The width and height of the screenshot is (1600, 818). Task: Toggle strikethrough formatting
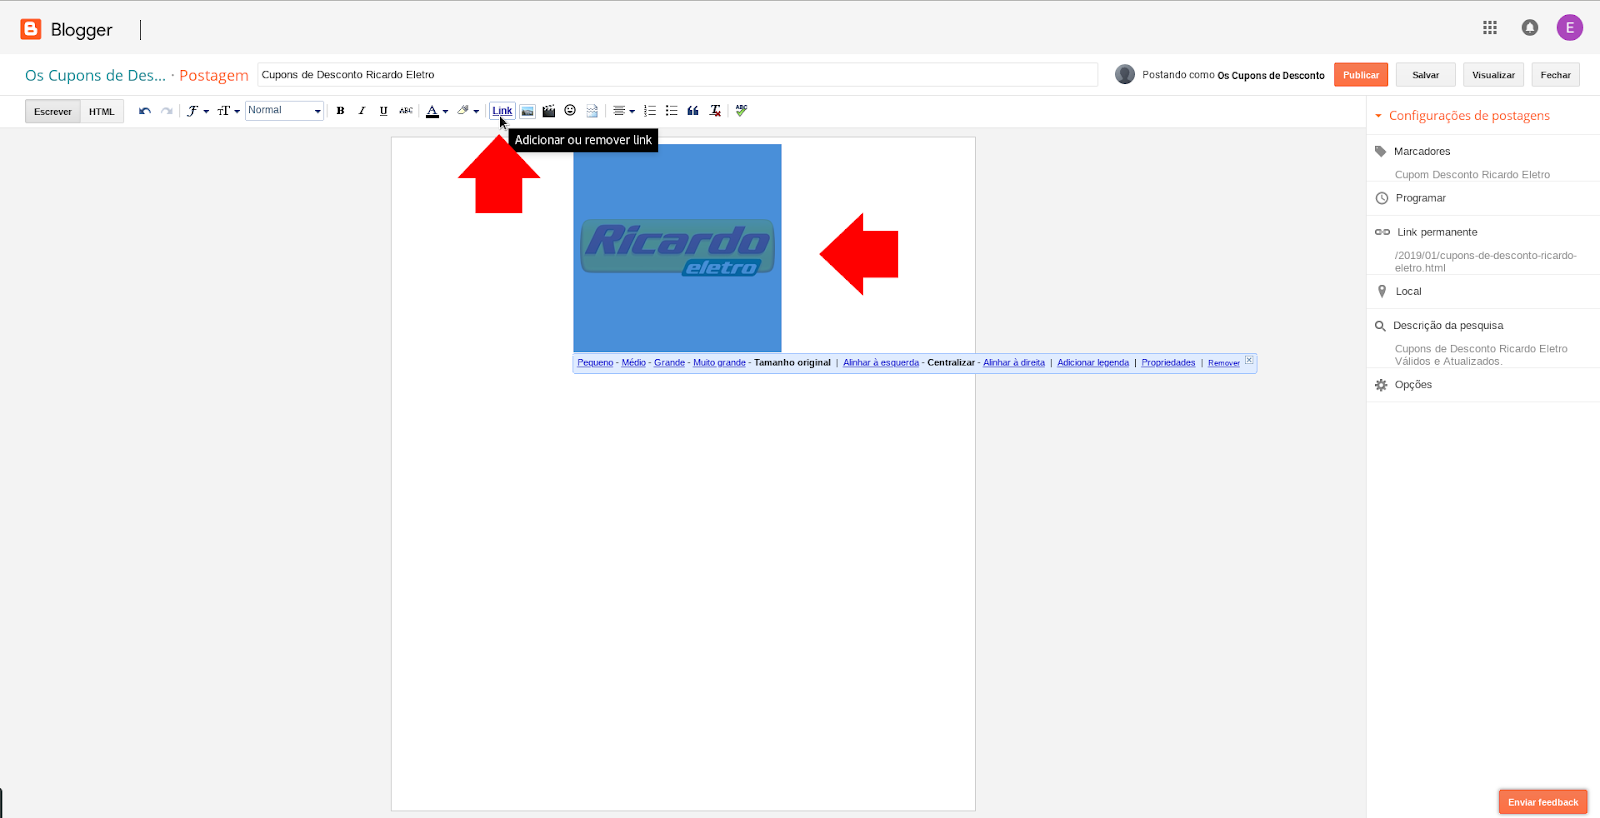(x=406, y=111)
